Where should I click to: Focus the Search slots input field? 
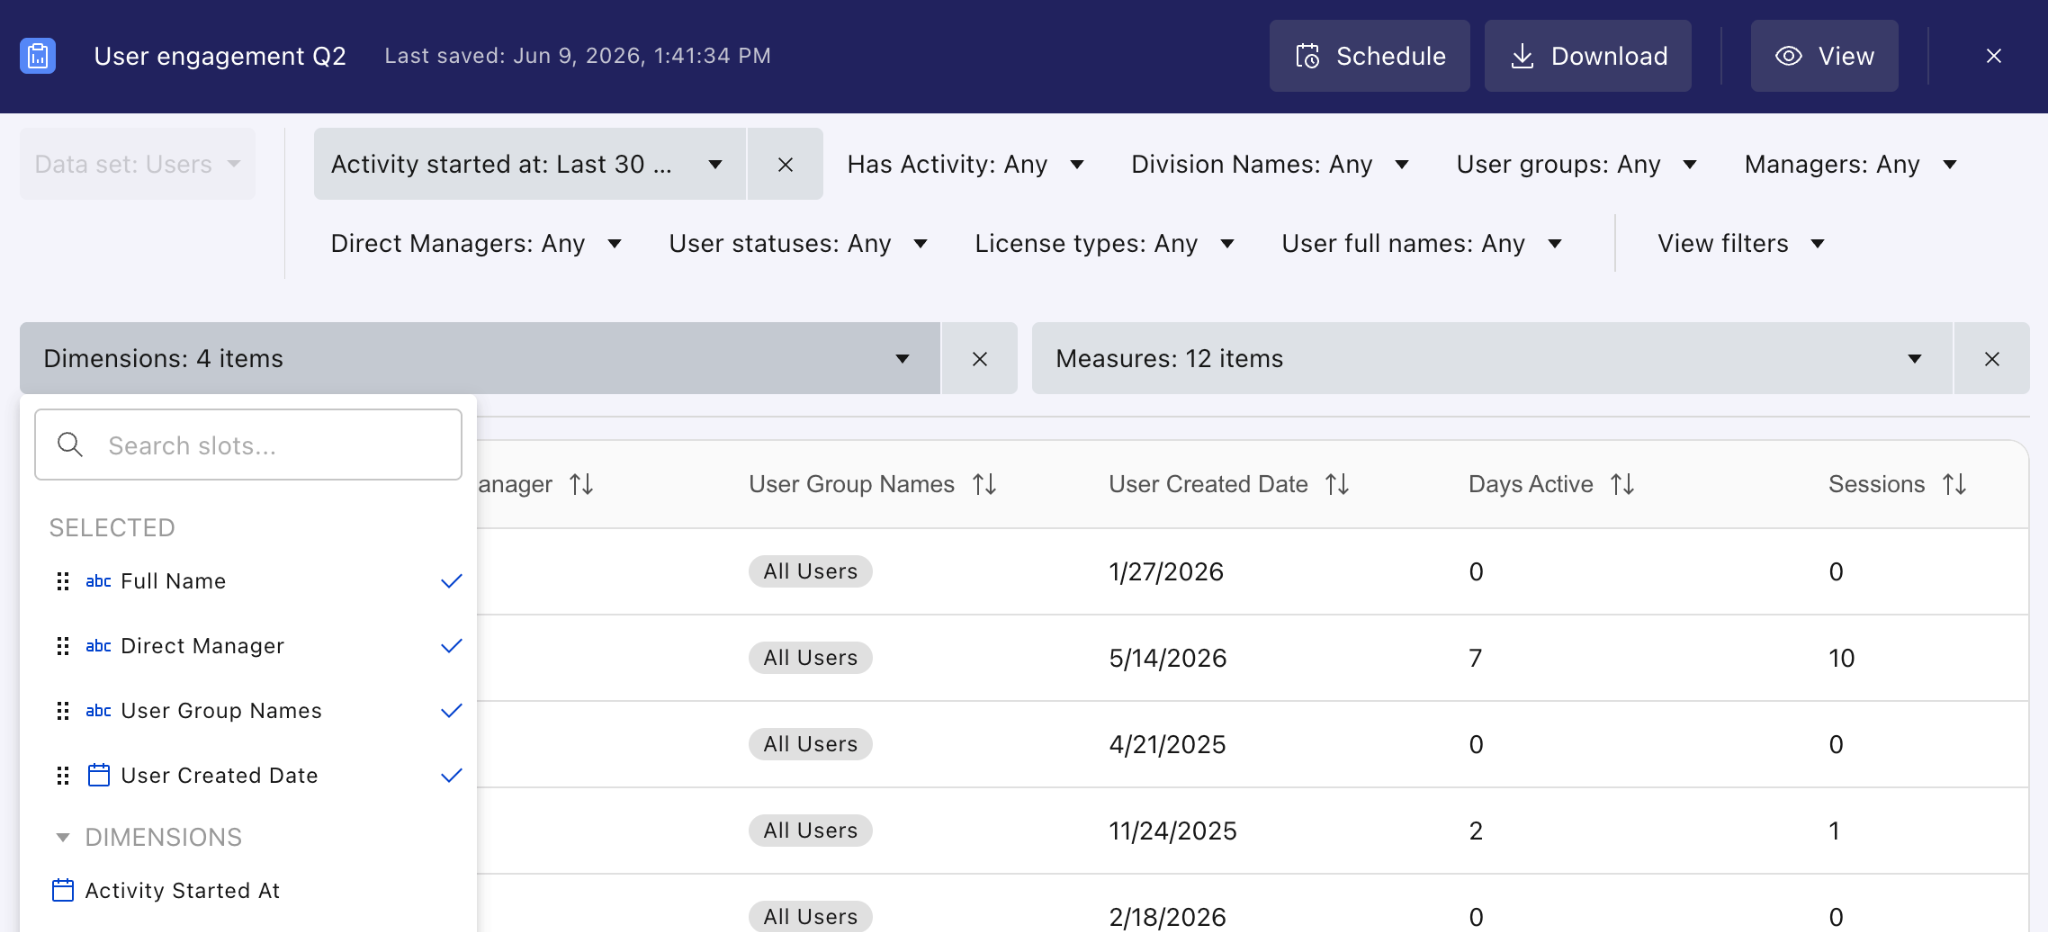tap(248, 445)
